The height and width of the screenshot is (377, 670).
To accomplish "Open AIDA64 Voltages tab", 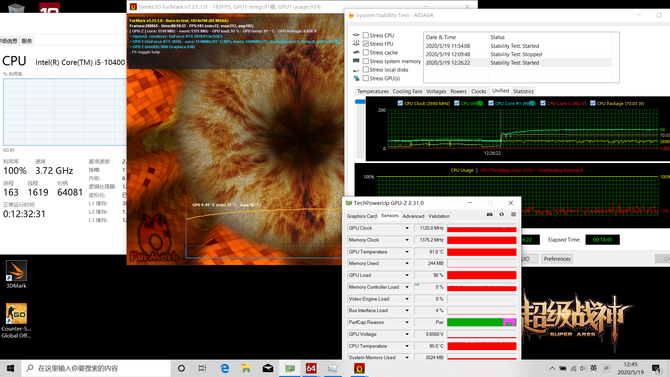I will tap(436, 91).
